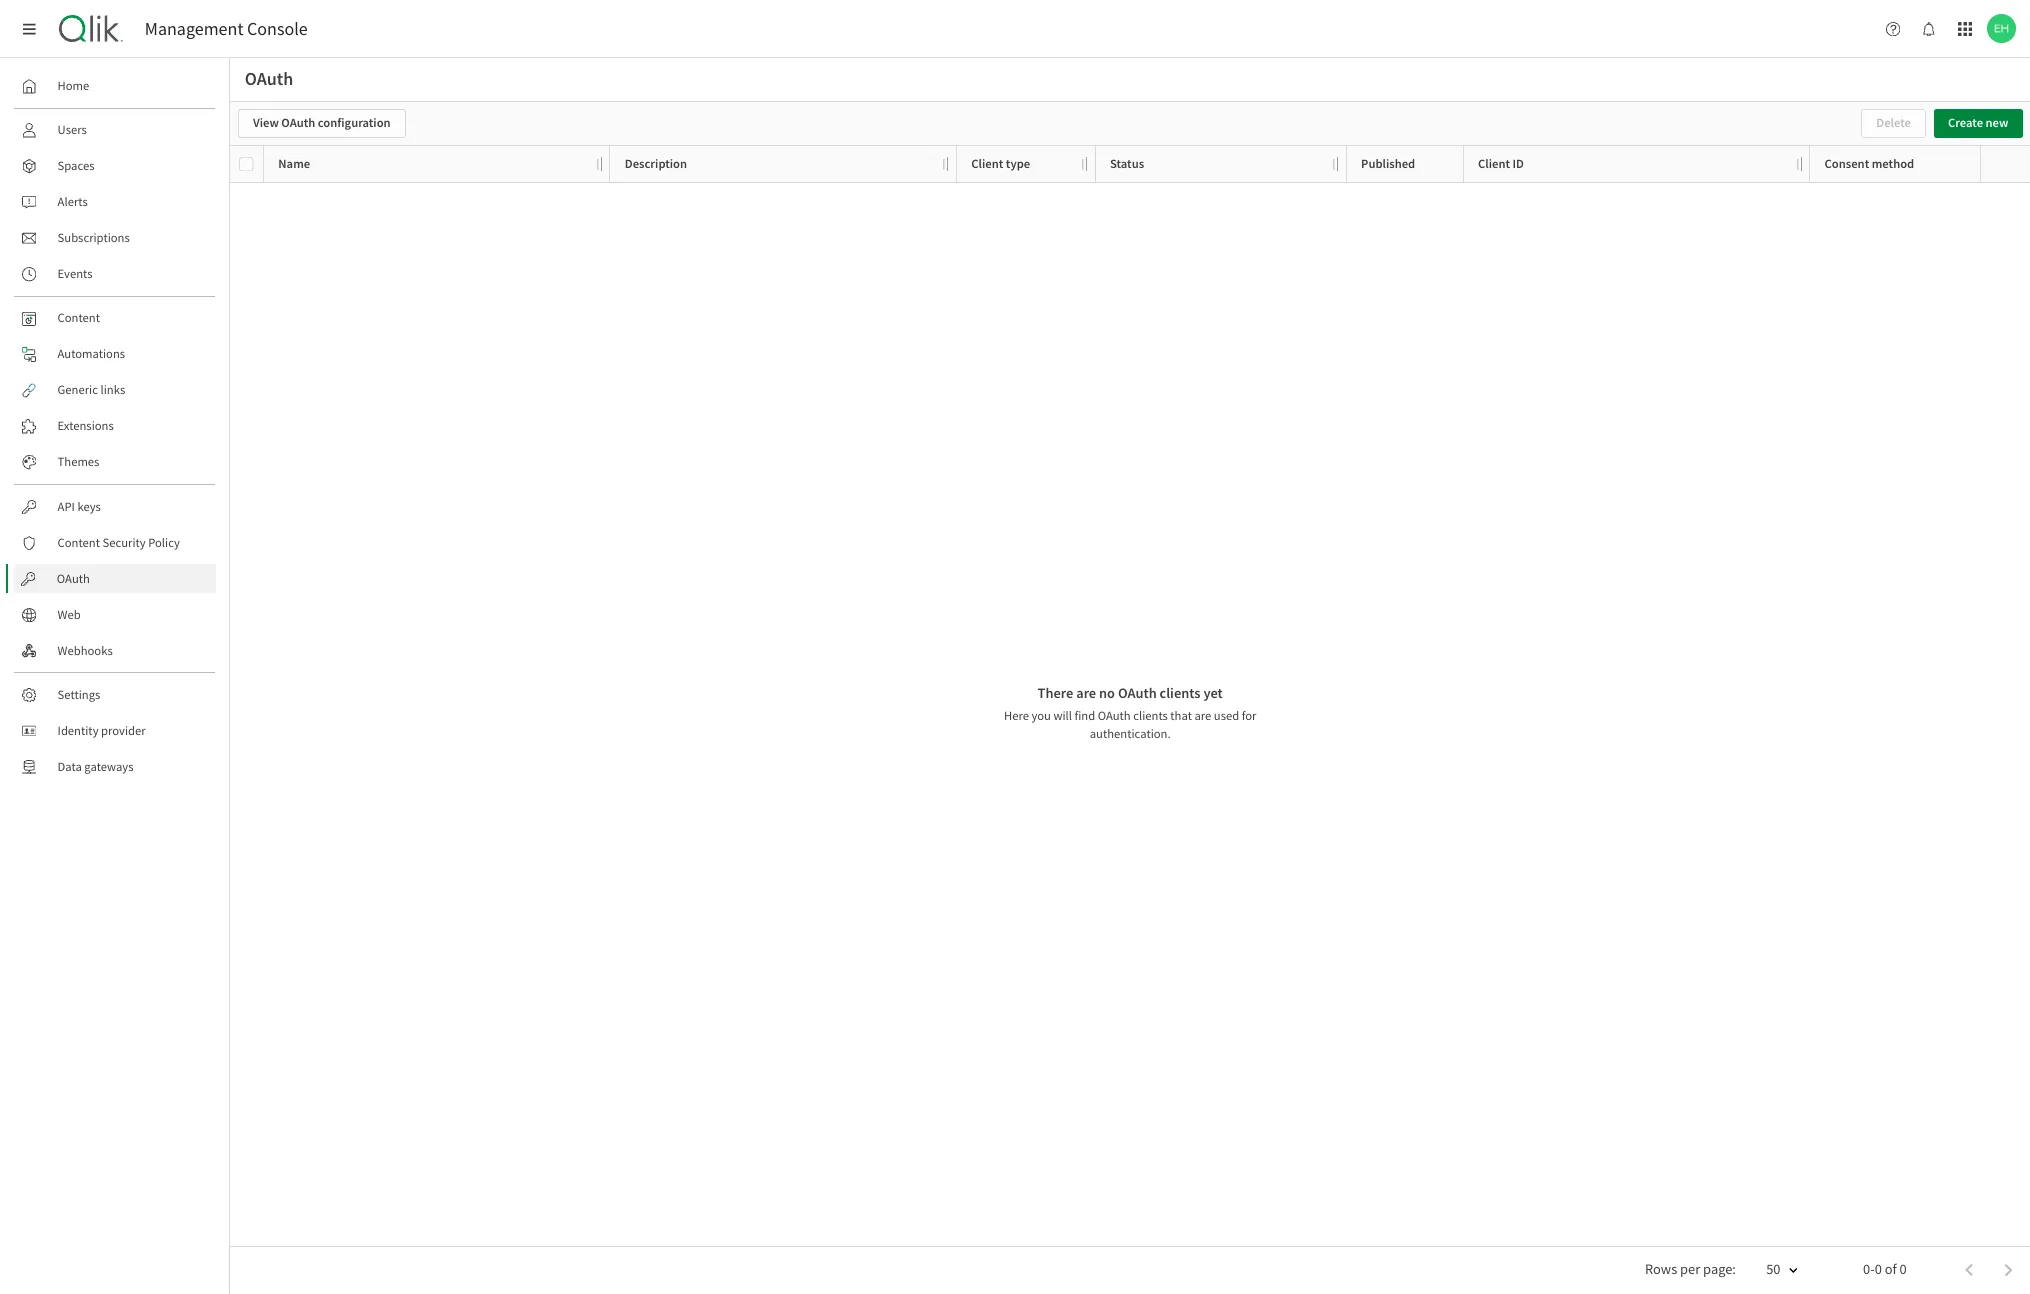2030x1294 pixels.
Task: Click the Webhooks sidebar icon
Action: [x=28, y=651]
